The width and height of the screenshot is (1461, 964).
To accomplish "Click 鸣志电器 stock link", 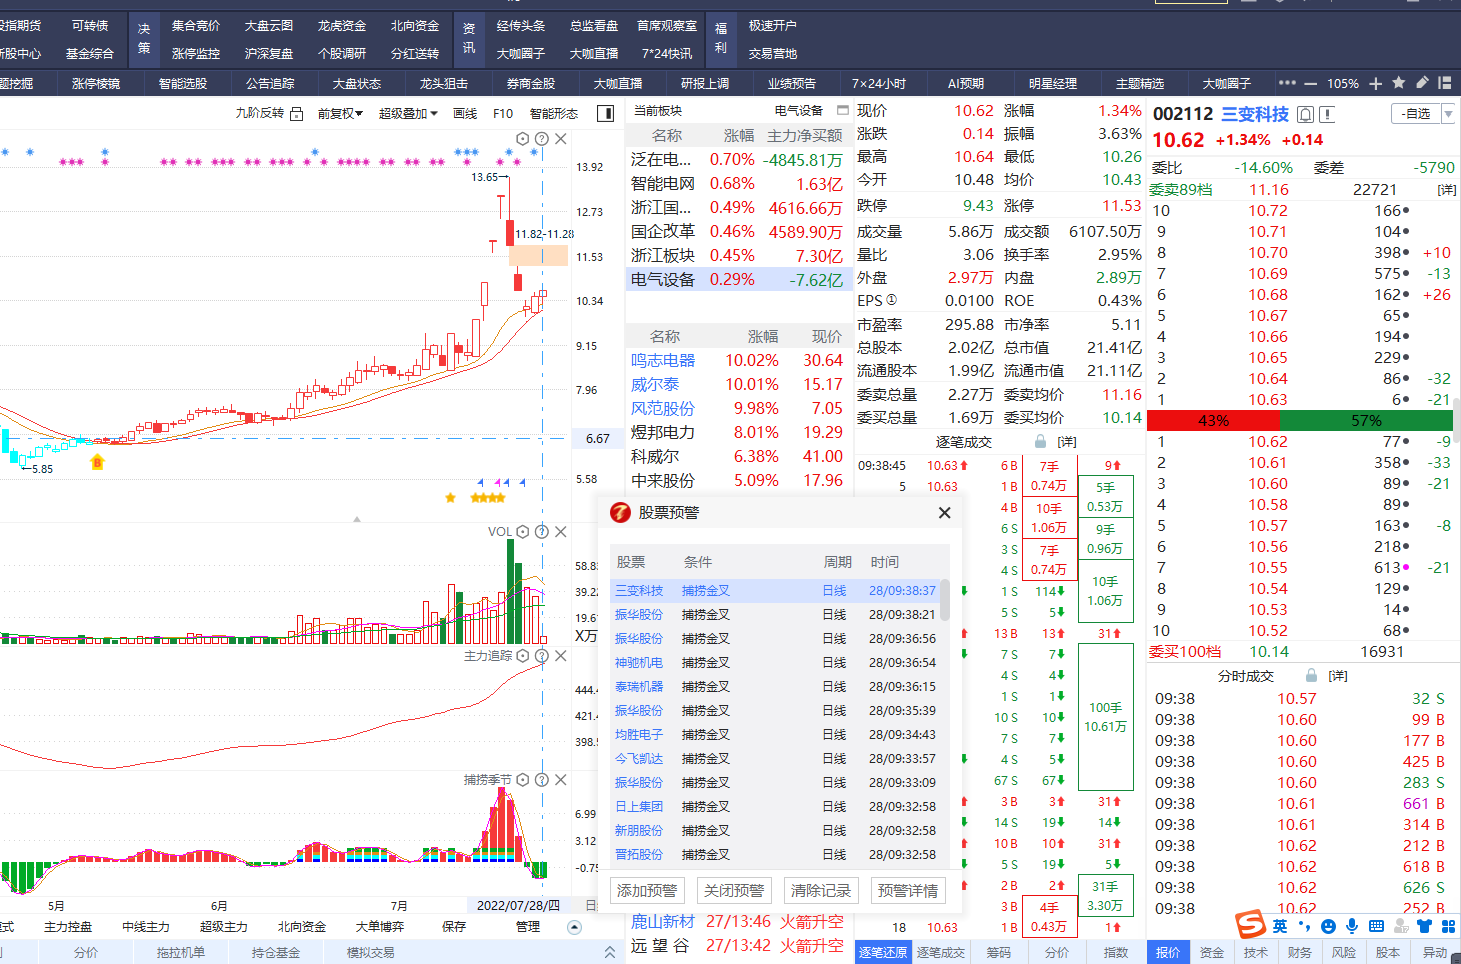I will tap(663, 361).
